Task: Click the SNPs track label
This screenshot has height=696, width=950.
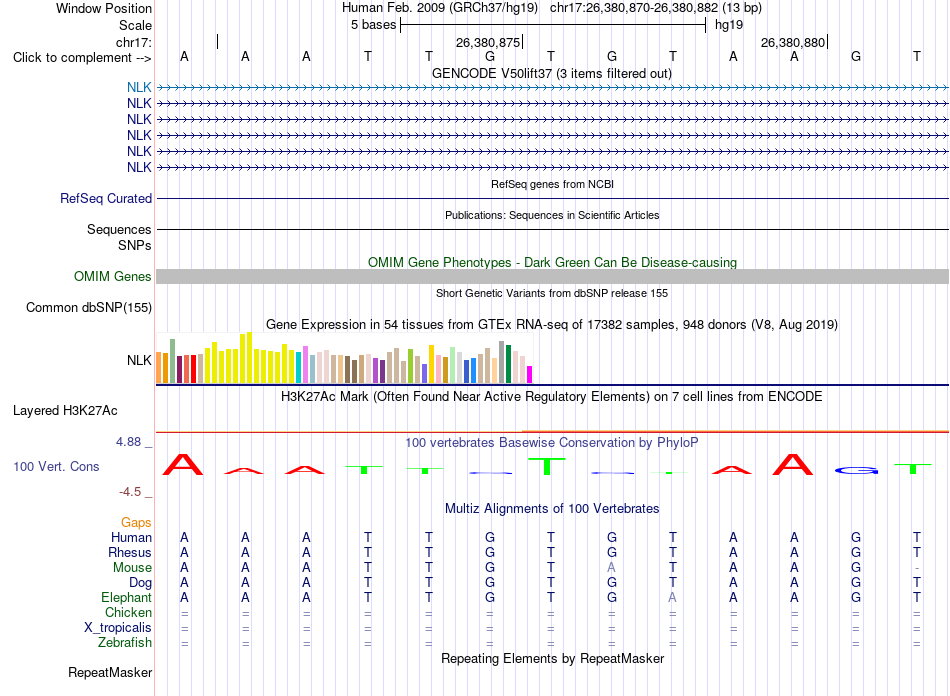Action: tap(135, 245)
